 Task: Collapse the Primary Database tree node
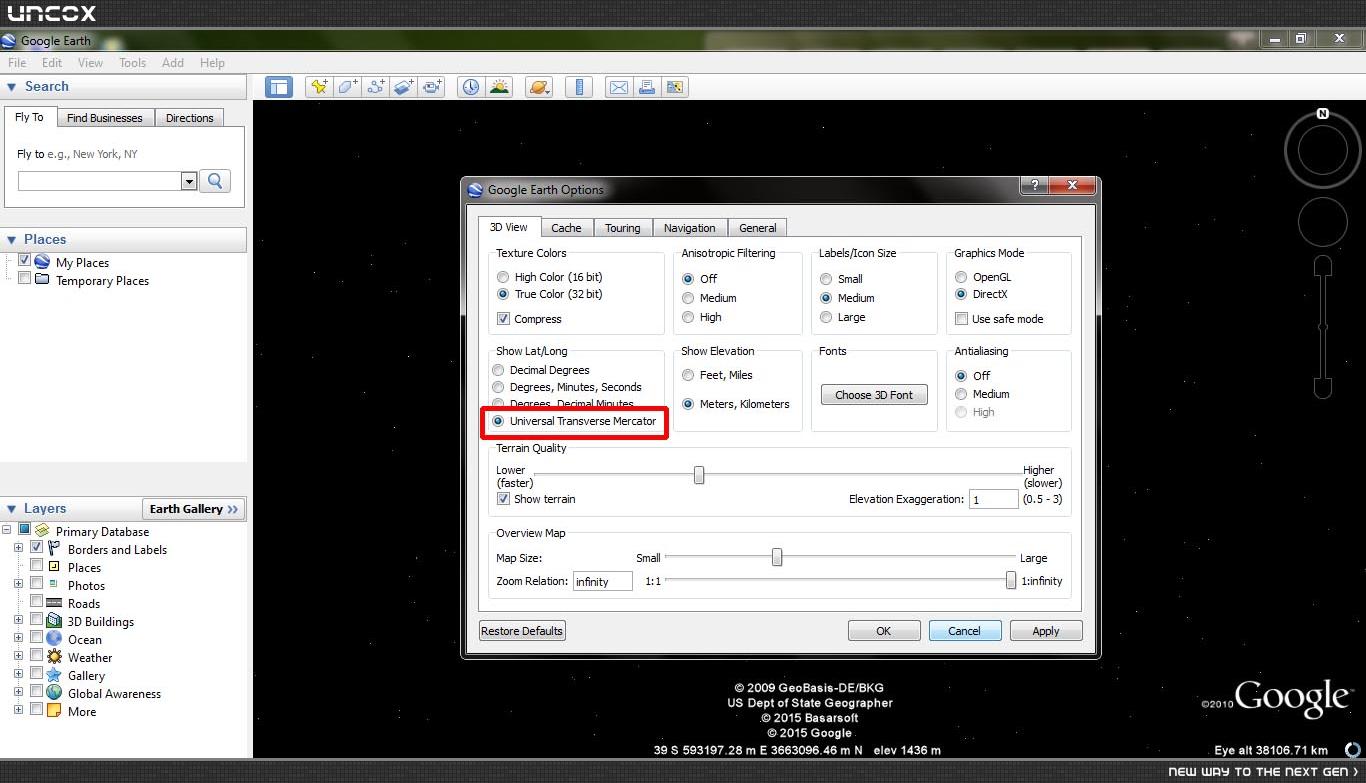[6, 530]
